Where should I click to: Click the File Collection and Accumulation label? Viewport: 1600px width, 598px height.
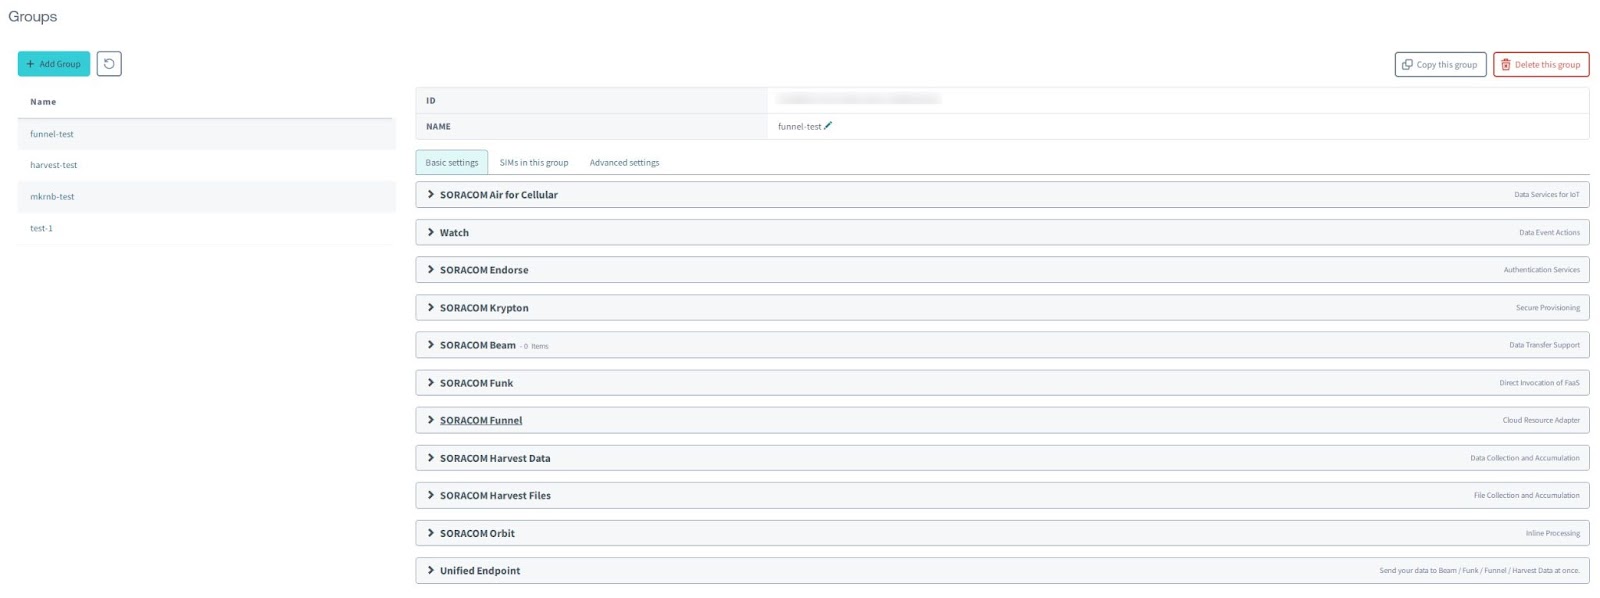pyautogui.click(x=1526, y=495)
